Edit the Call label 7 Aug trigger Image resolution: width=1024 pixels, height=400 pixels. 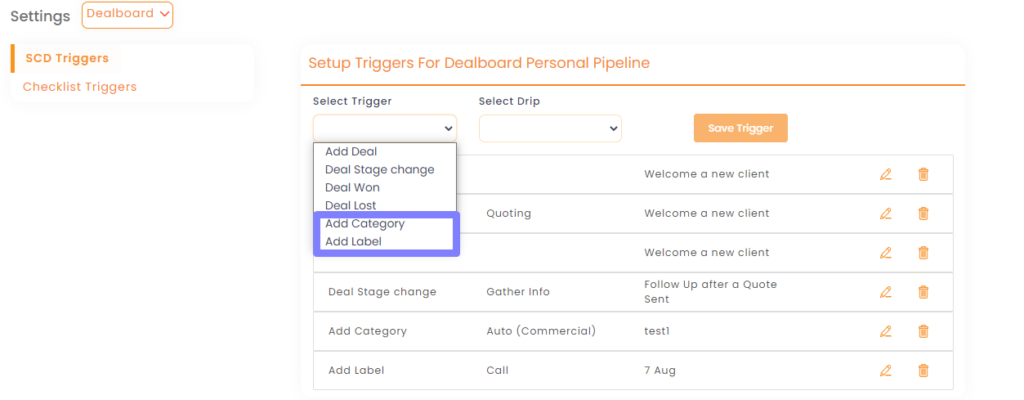(885, 370)
